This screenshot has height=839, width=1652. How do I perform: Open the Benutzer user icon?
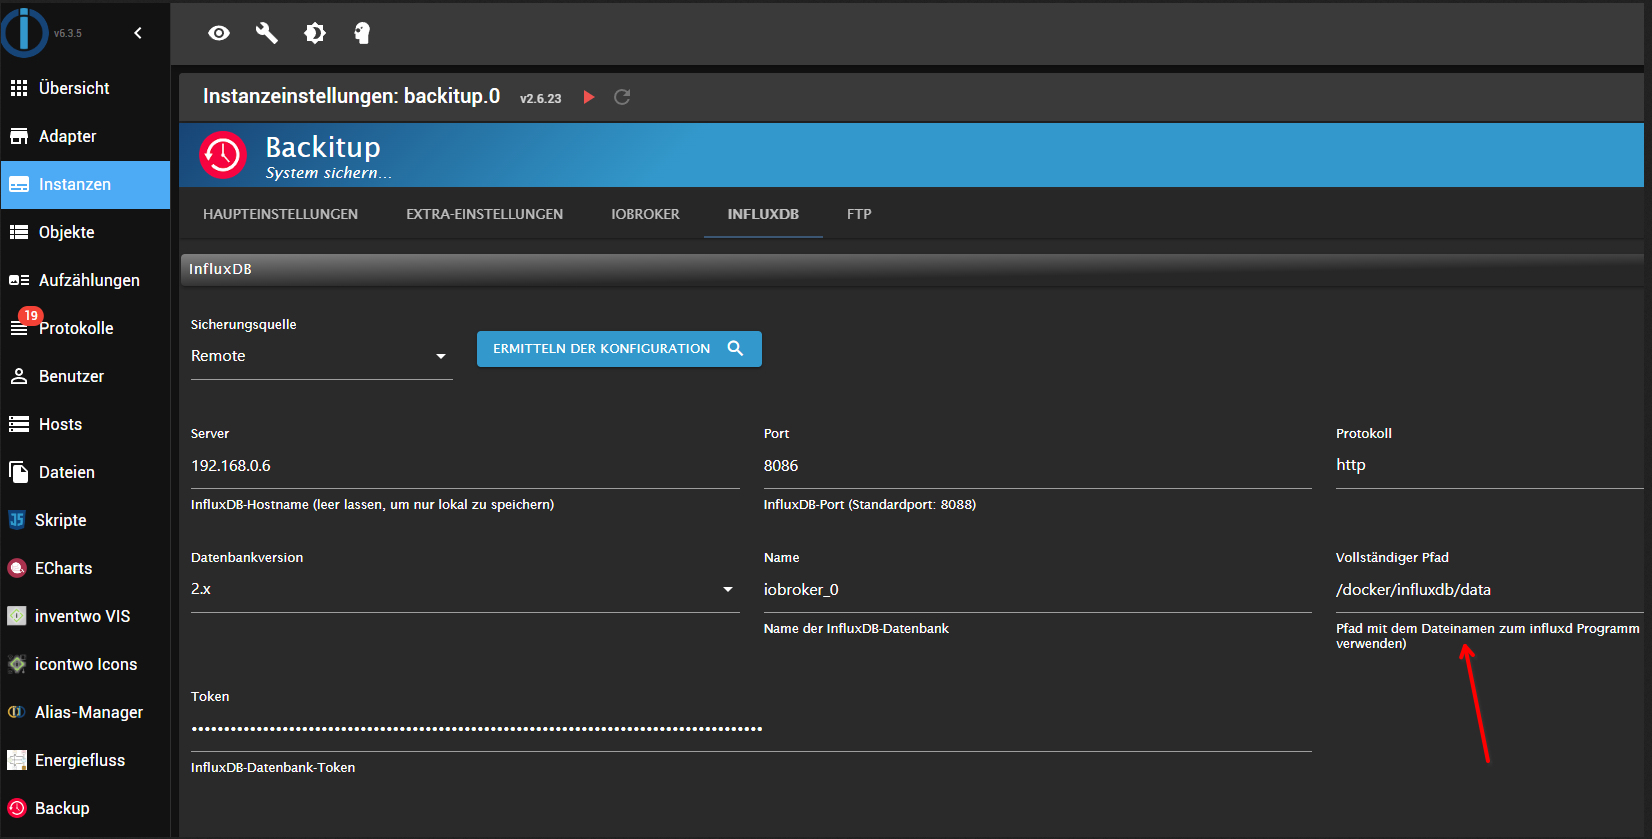pos(19,376)
